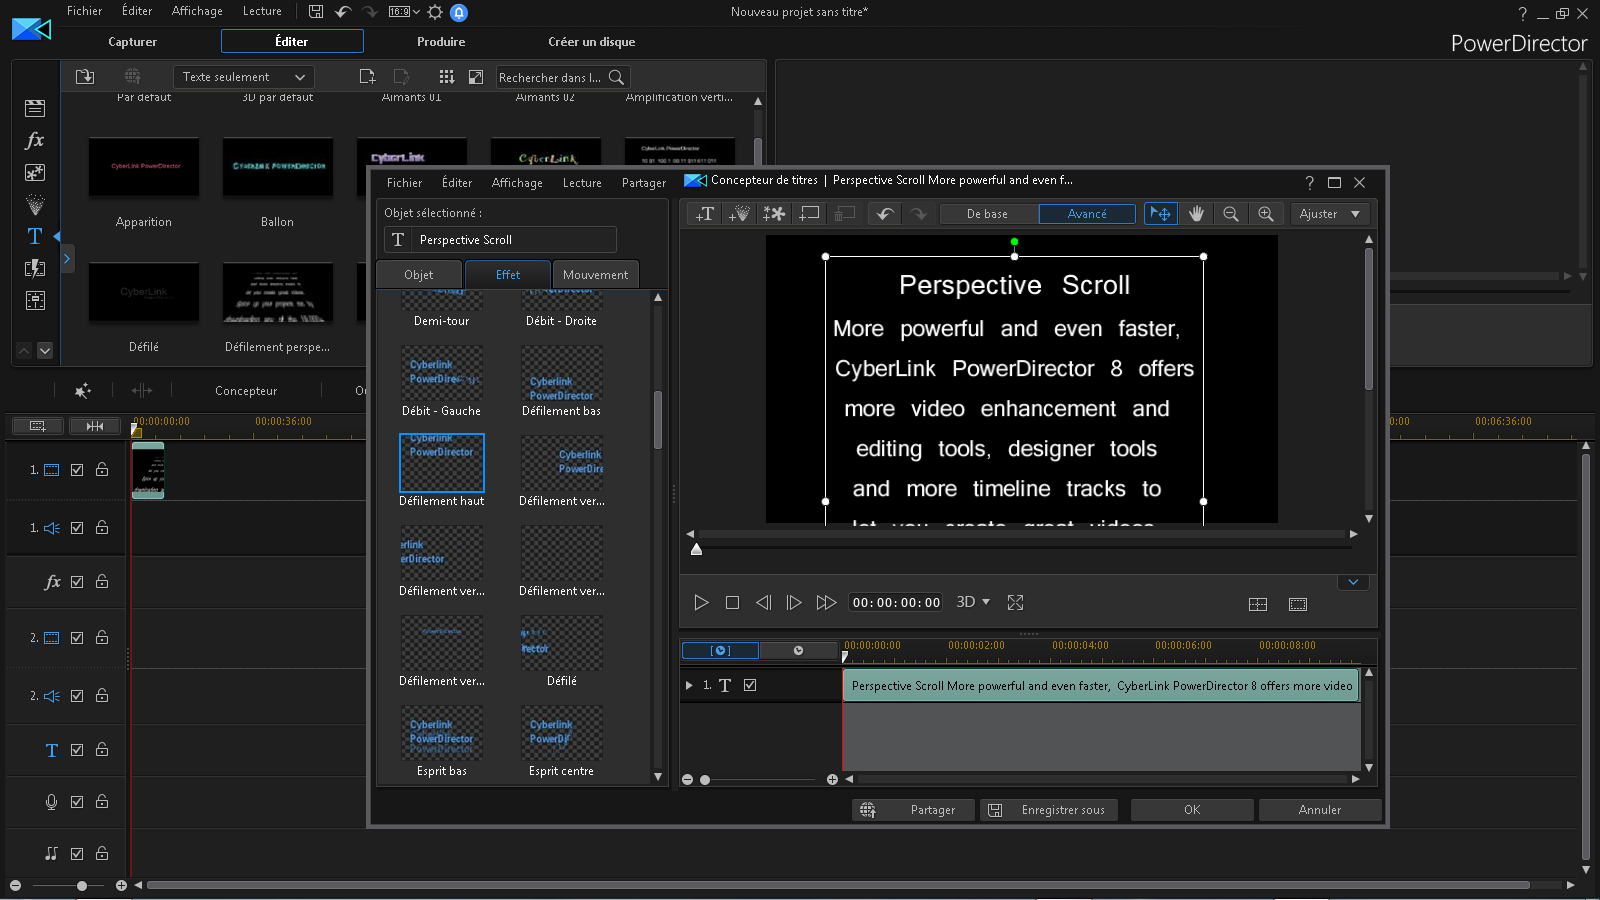
Task: Toggle checkbox for the fx track
Action: point(77,582)
